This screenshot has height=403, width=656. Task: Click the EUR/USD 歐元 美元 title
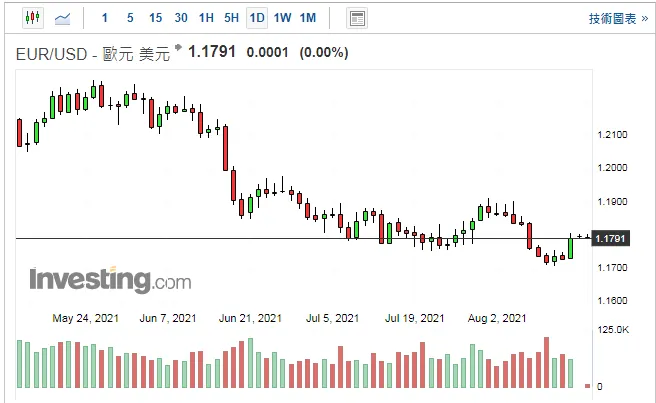click(x=93, y=54)
